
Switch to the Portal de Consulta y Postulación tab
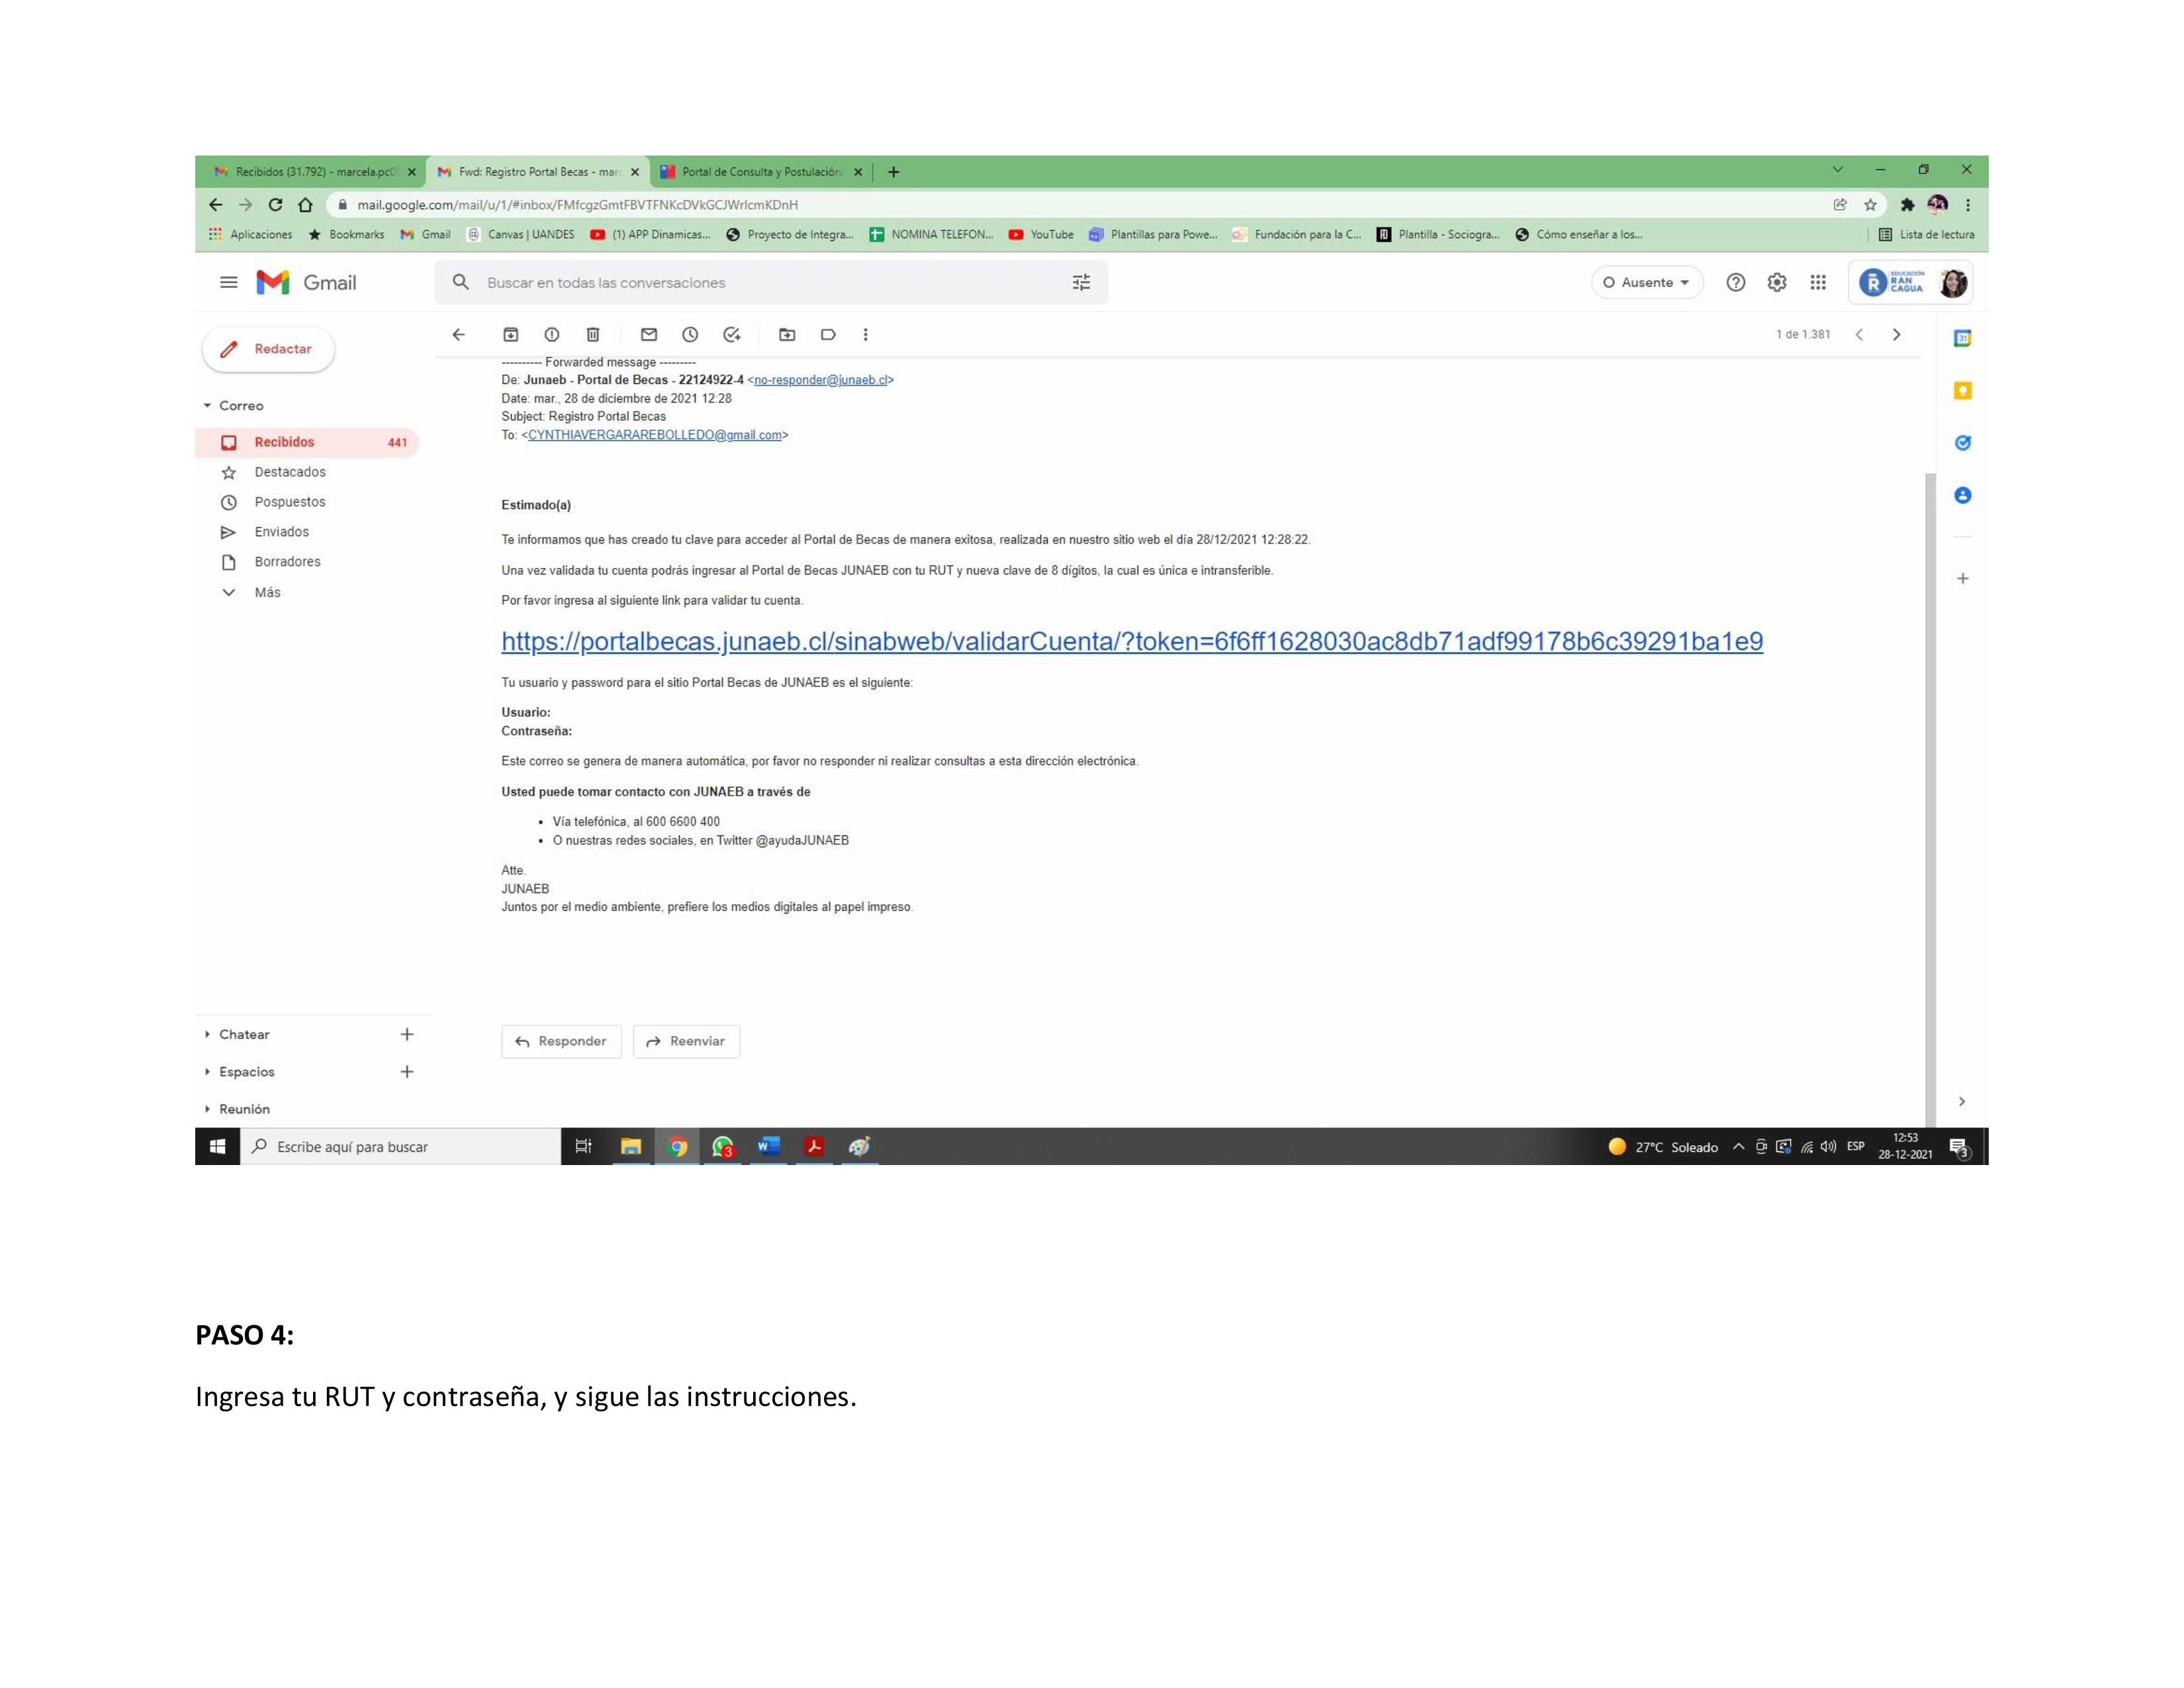click(x=760, y=172)
